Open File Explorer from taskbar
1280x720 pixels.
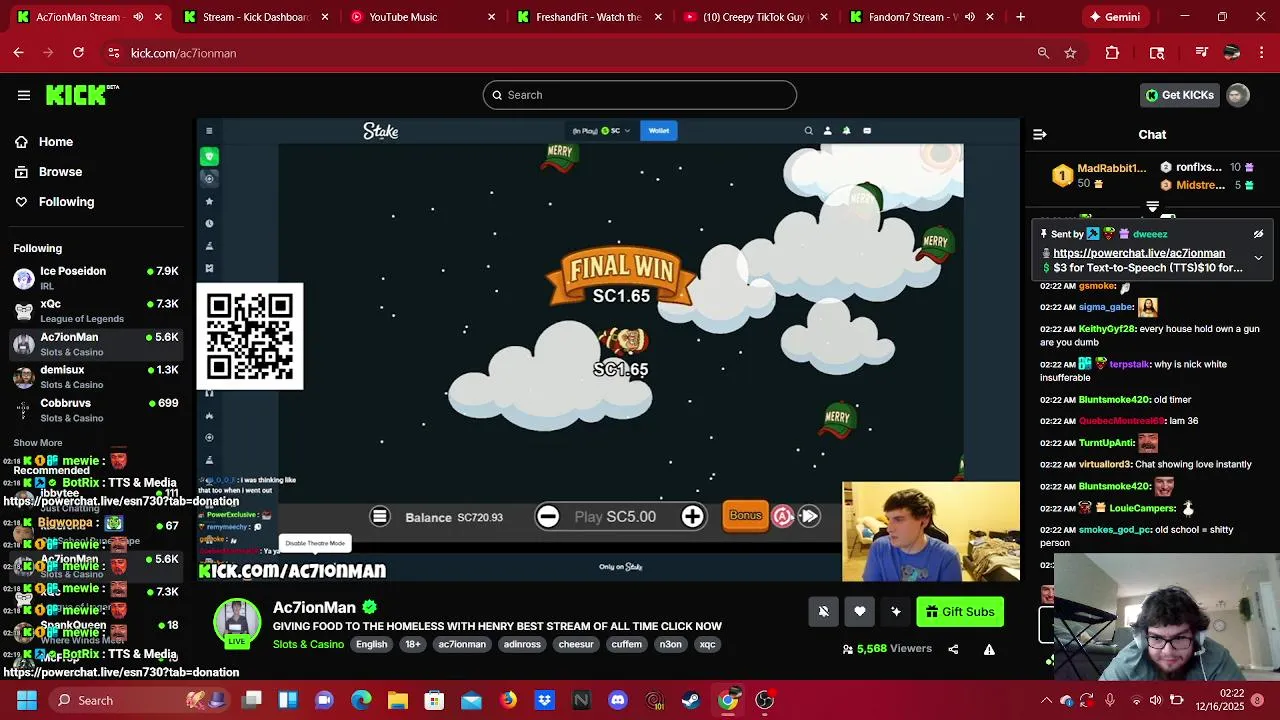(397, 700)
